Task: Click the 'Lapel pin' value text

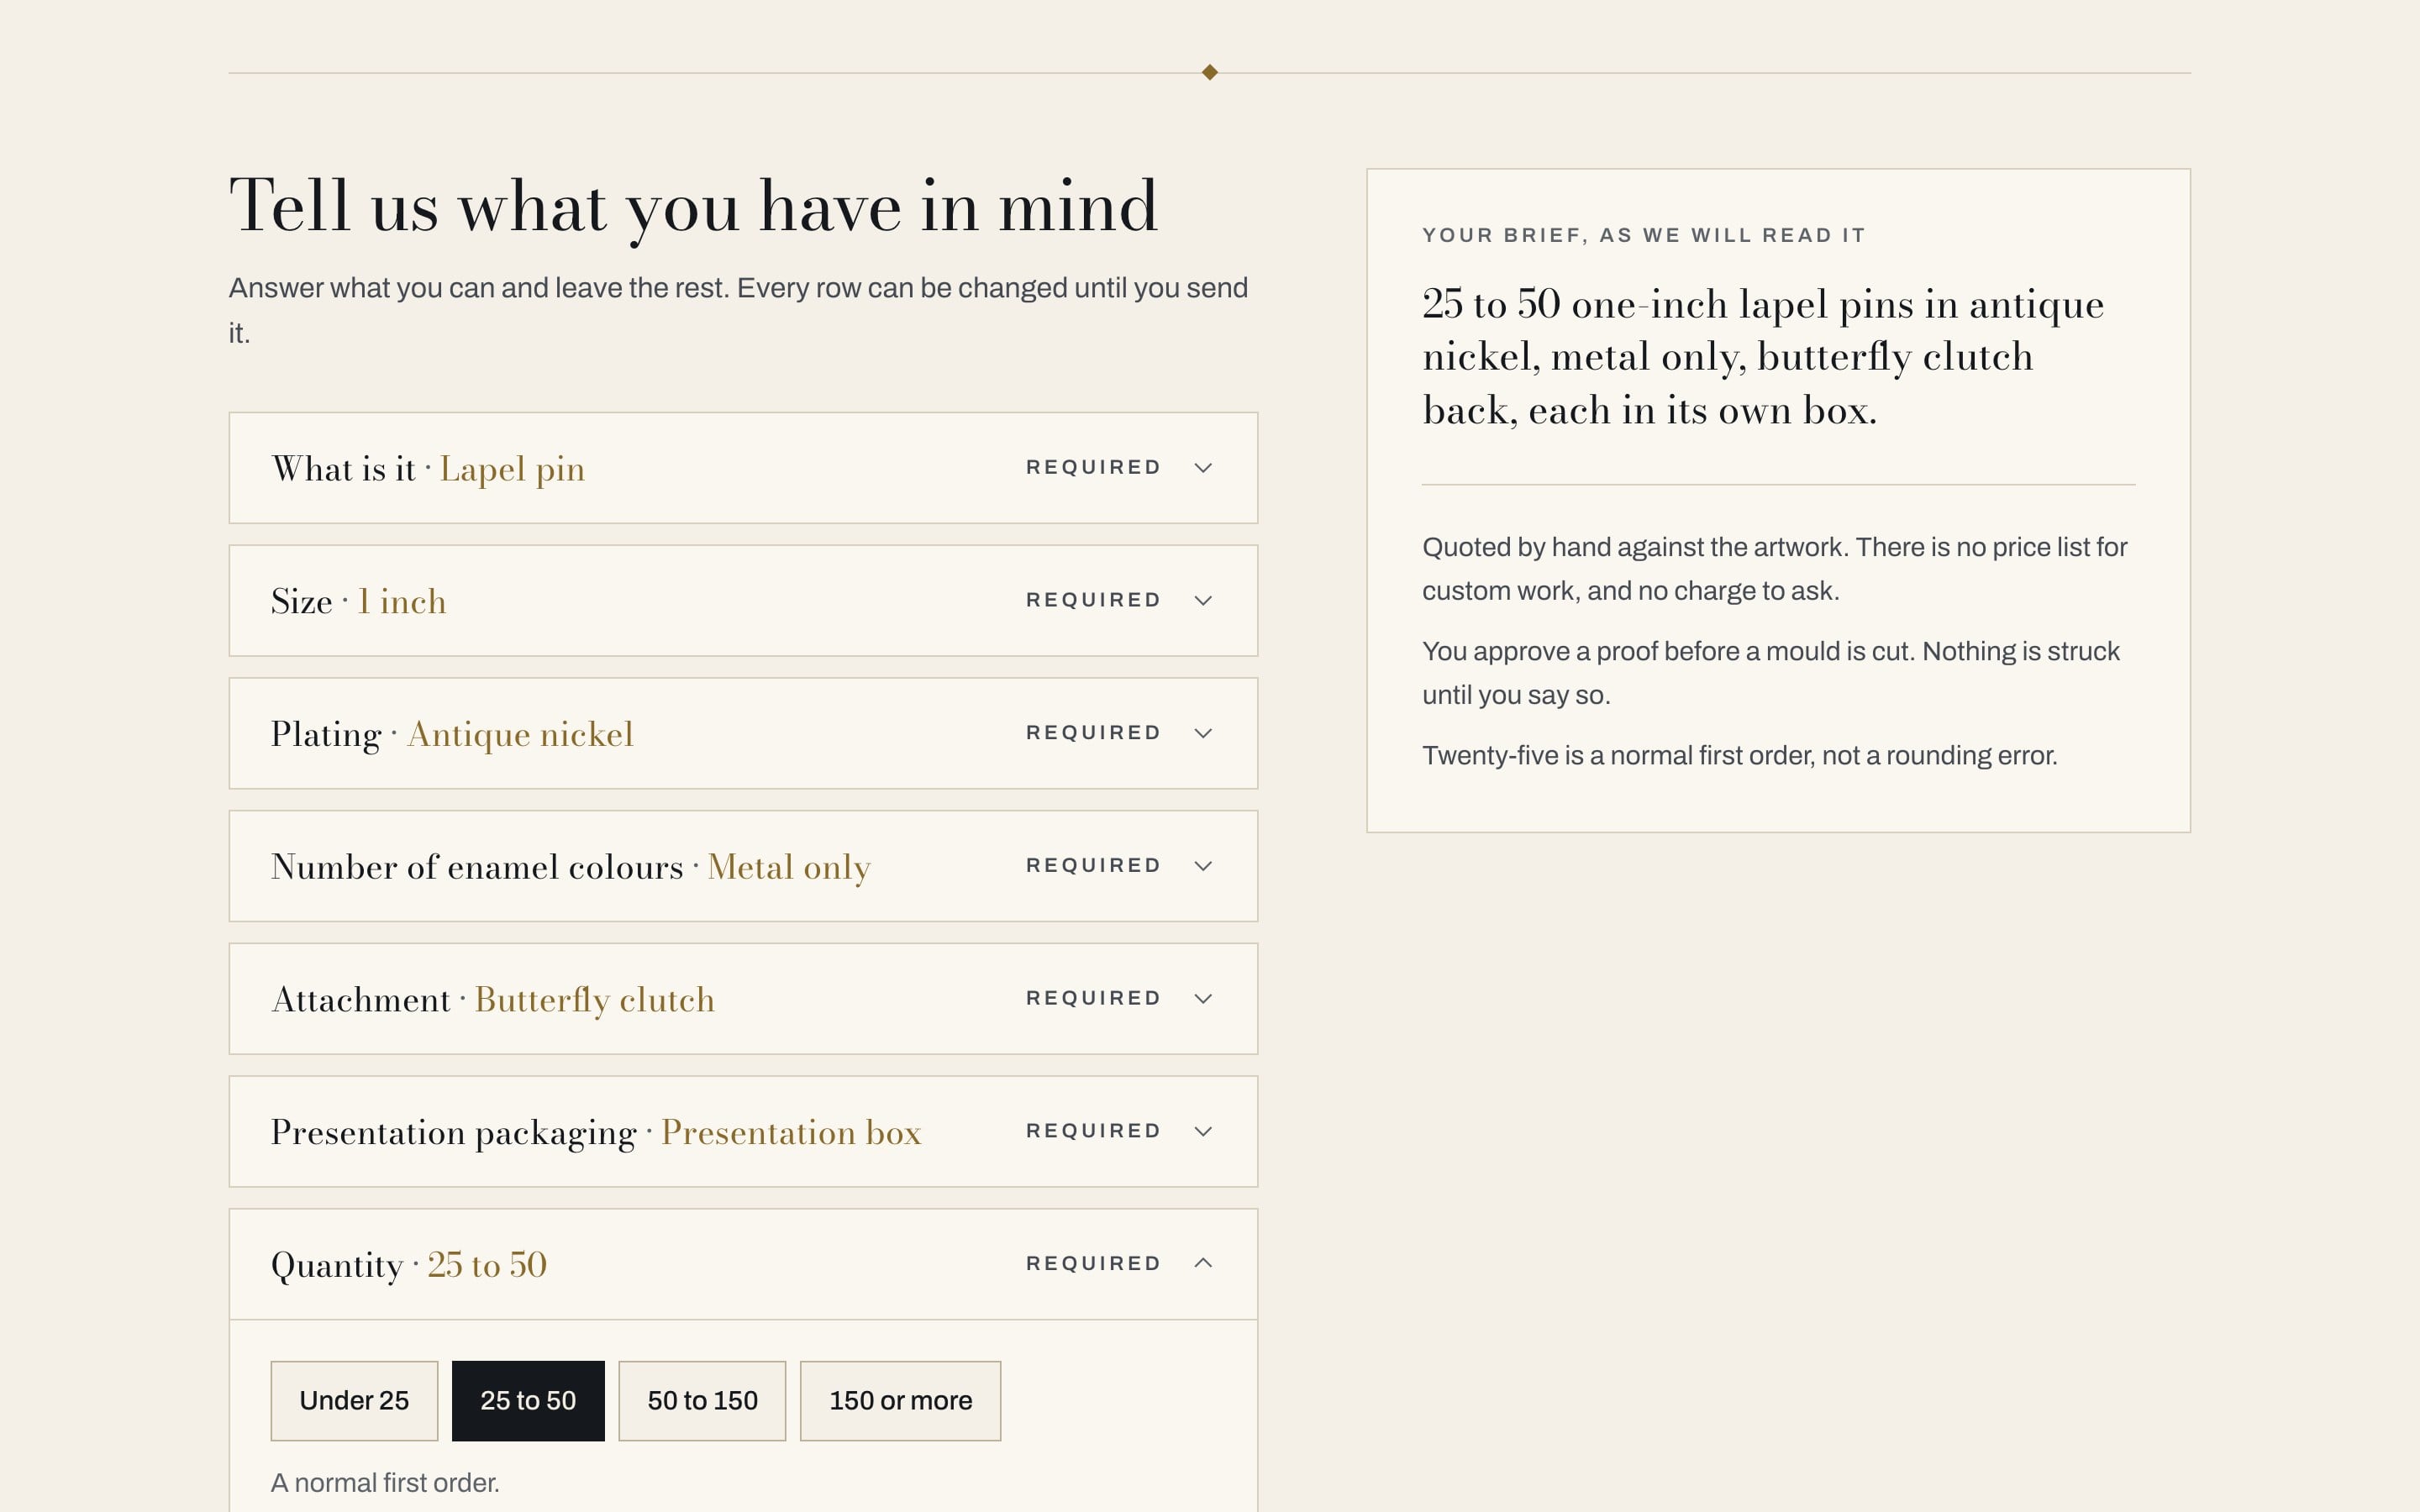Action: (x=512, y=469)
